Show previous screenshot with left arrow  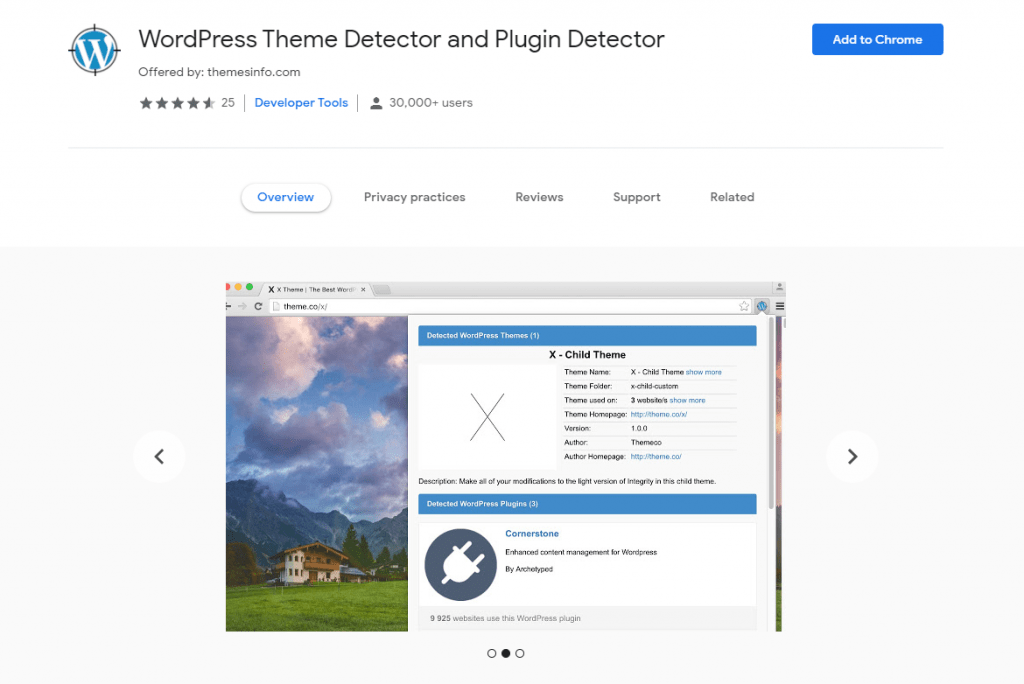(159, 456)
